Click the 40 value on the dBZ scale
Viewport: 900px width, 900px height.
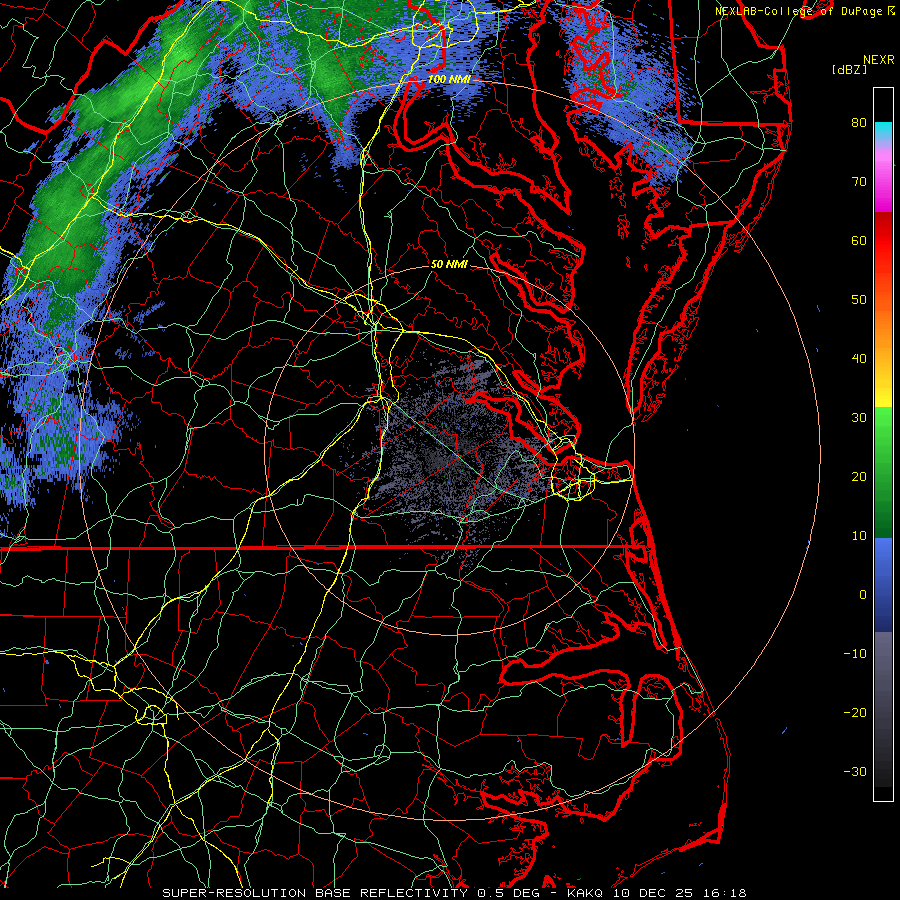859,359
